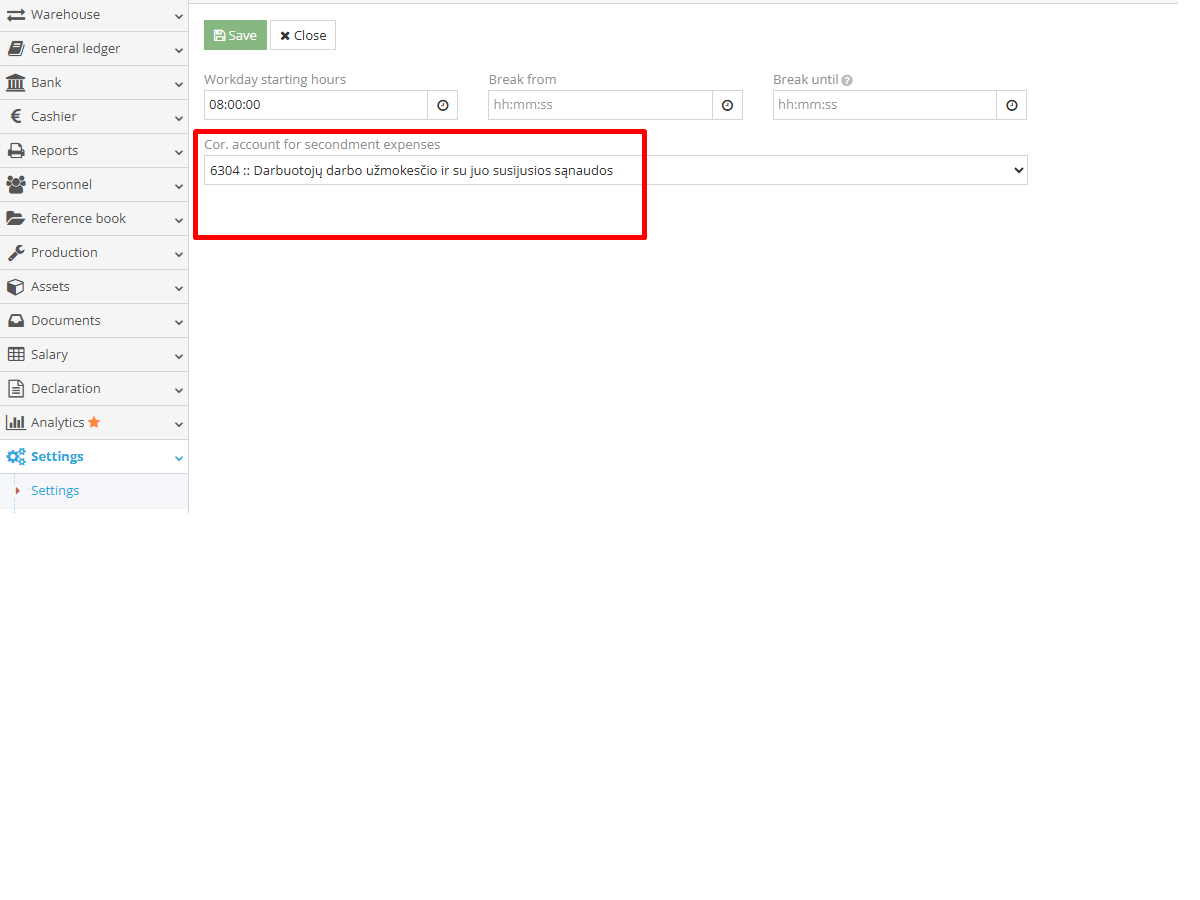Click the Production wrench icon
The width and height of the screenshot is (1200, 900).
[15, 253]
